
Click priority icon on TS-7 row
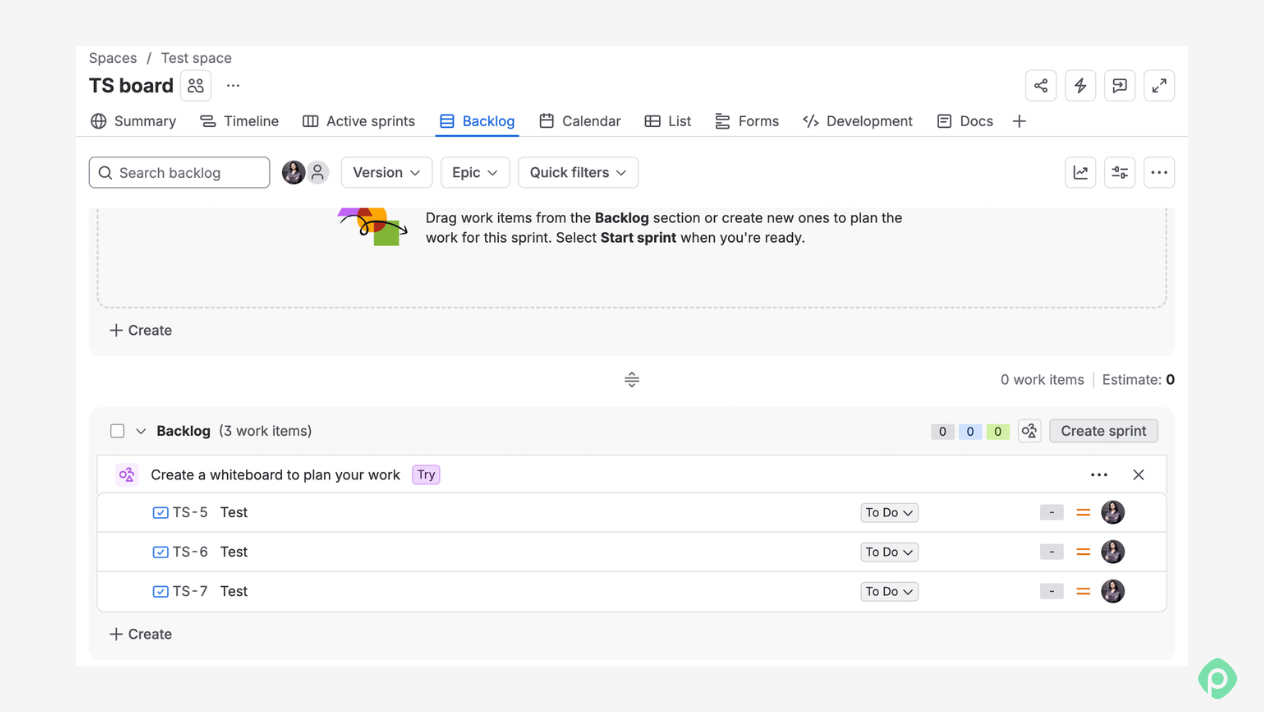coord(1083,592)
